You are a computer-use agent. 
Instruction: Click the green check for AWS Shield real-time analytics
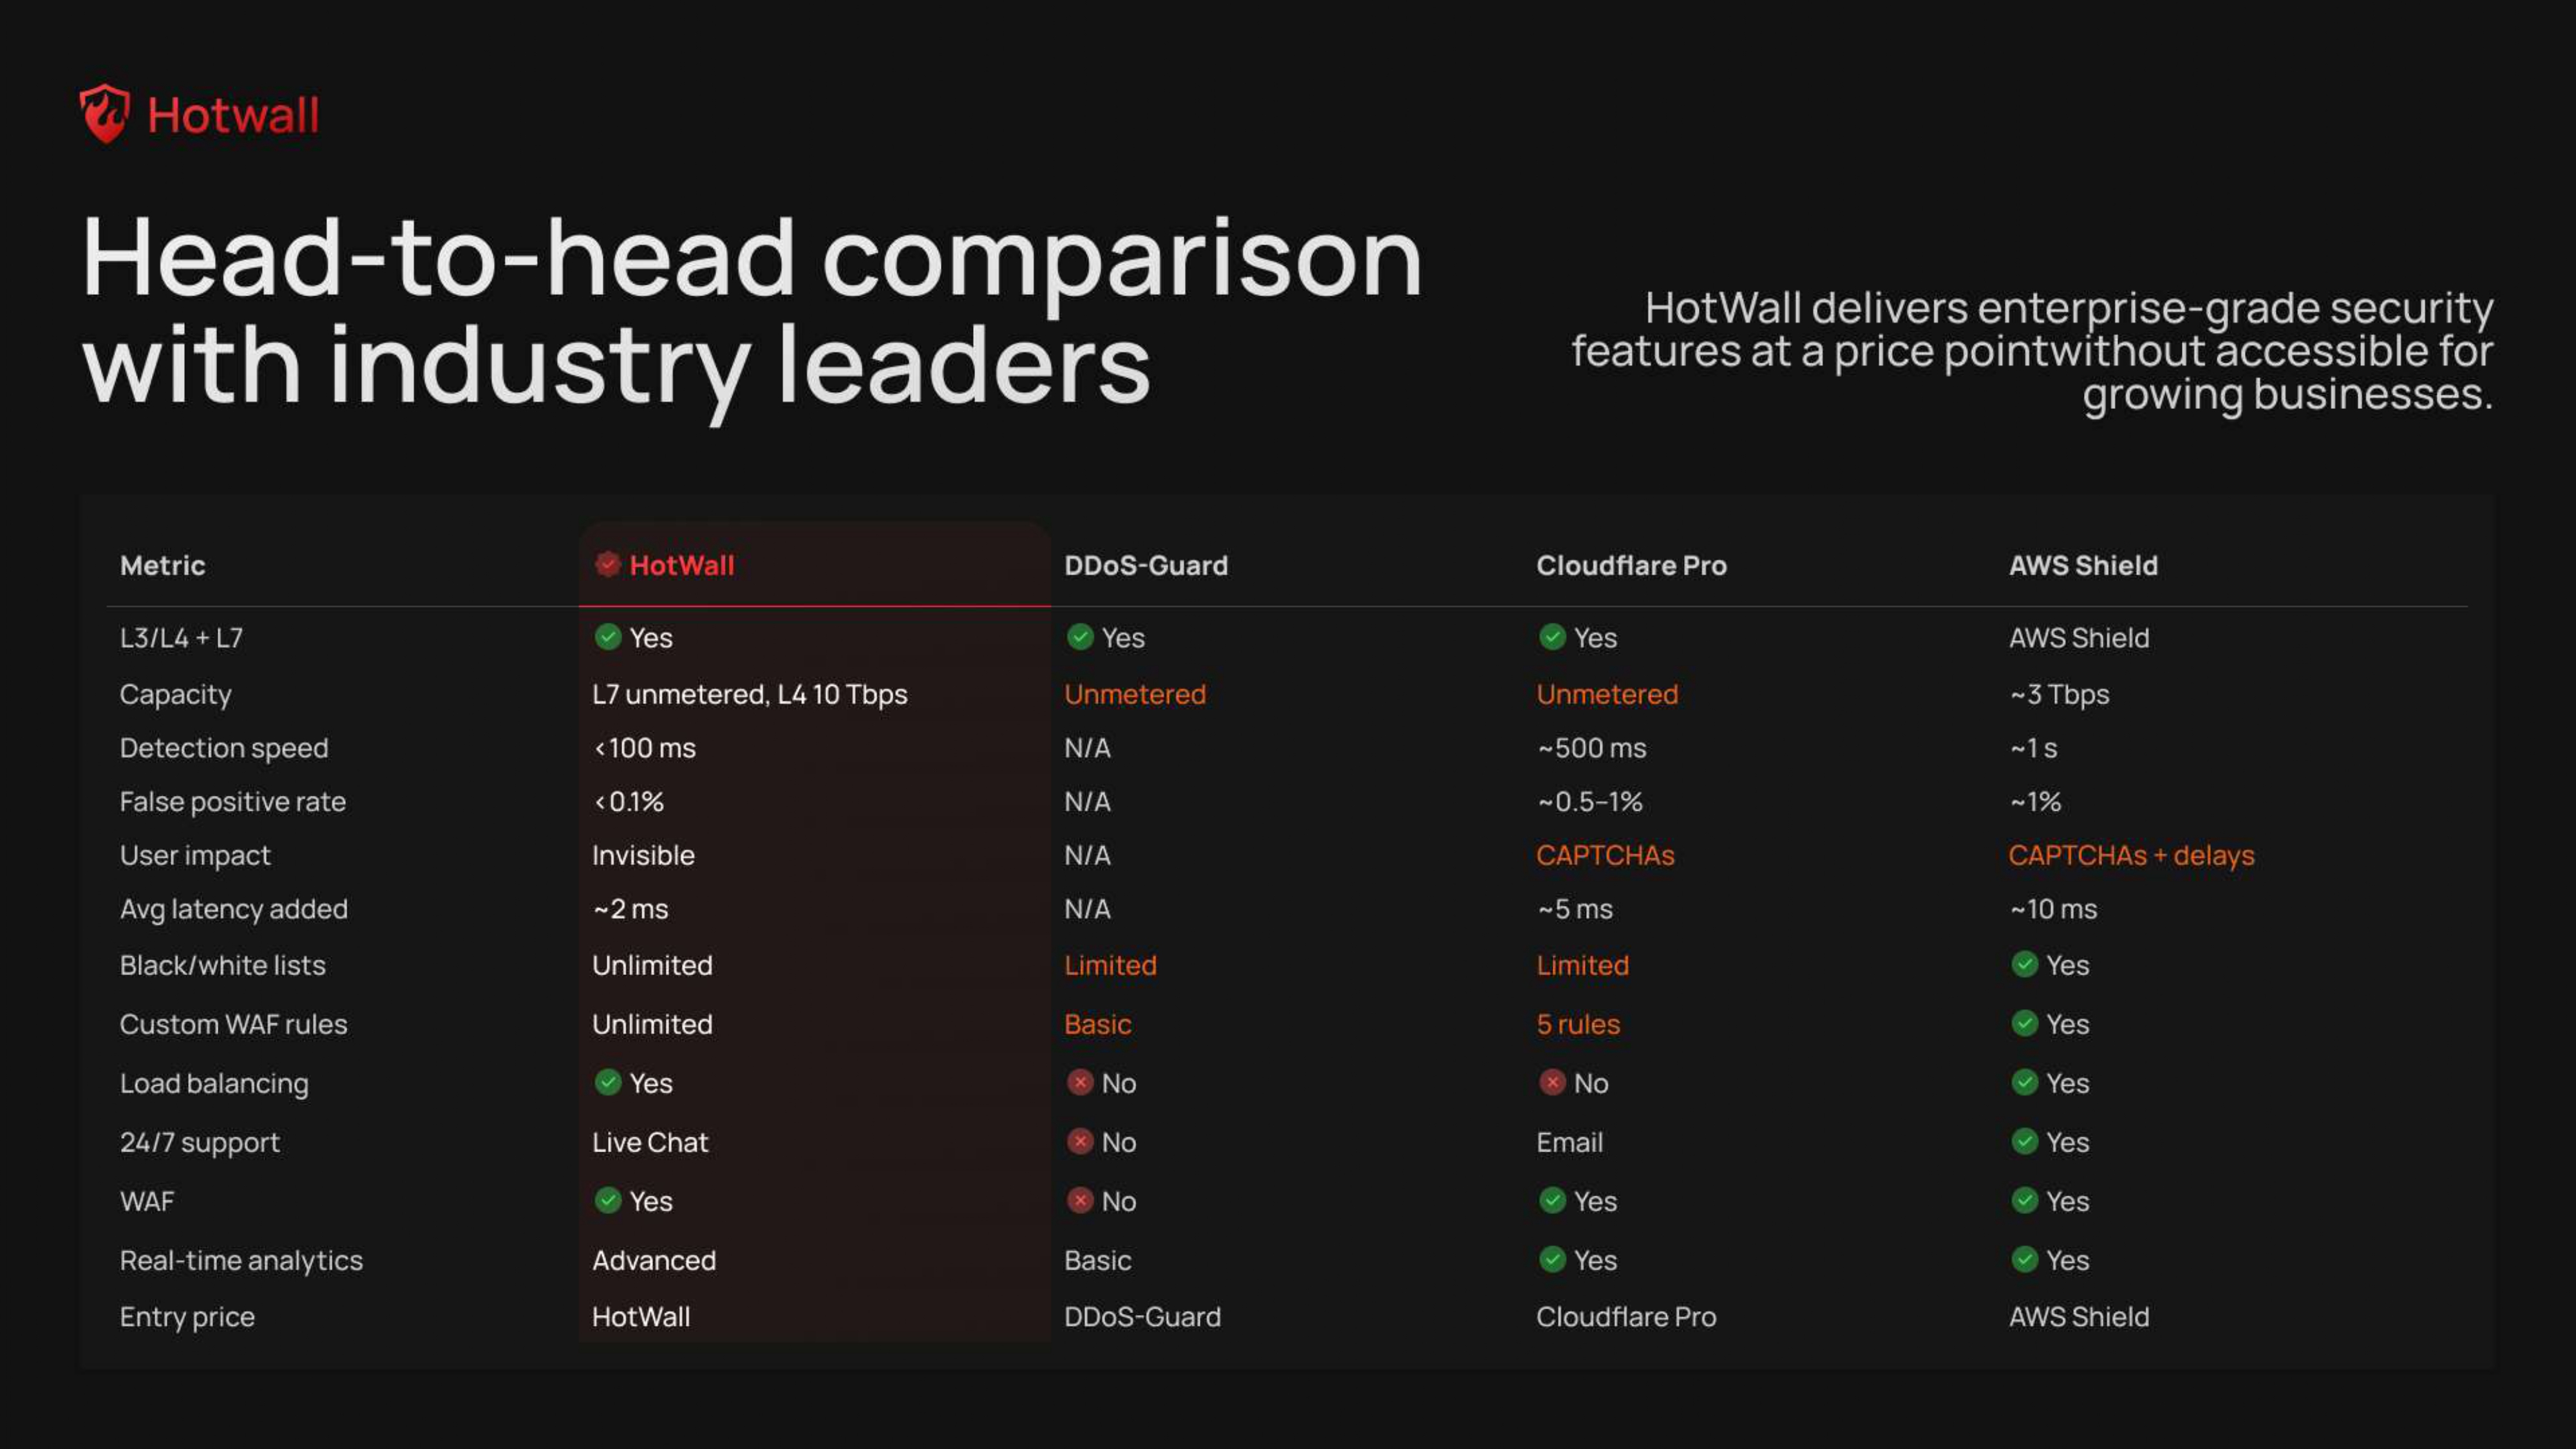pyautogui.click(x=2025, y=1260)
